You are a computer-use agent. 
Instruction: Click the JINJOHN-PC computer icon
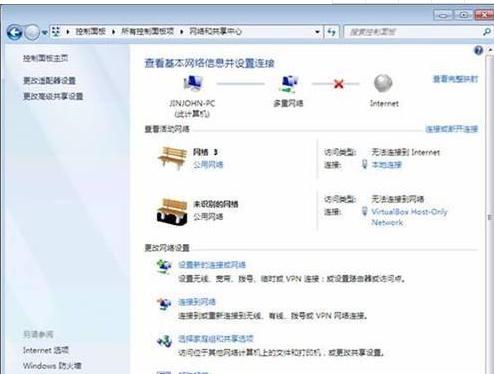[192, 83]
